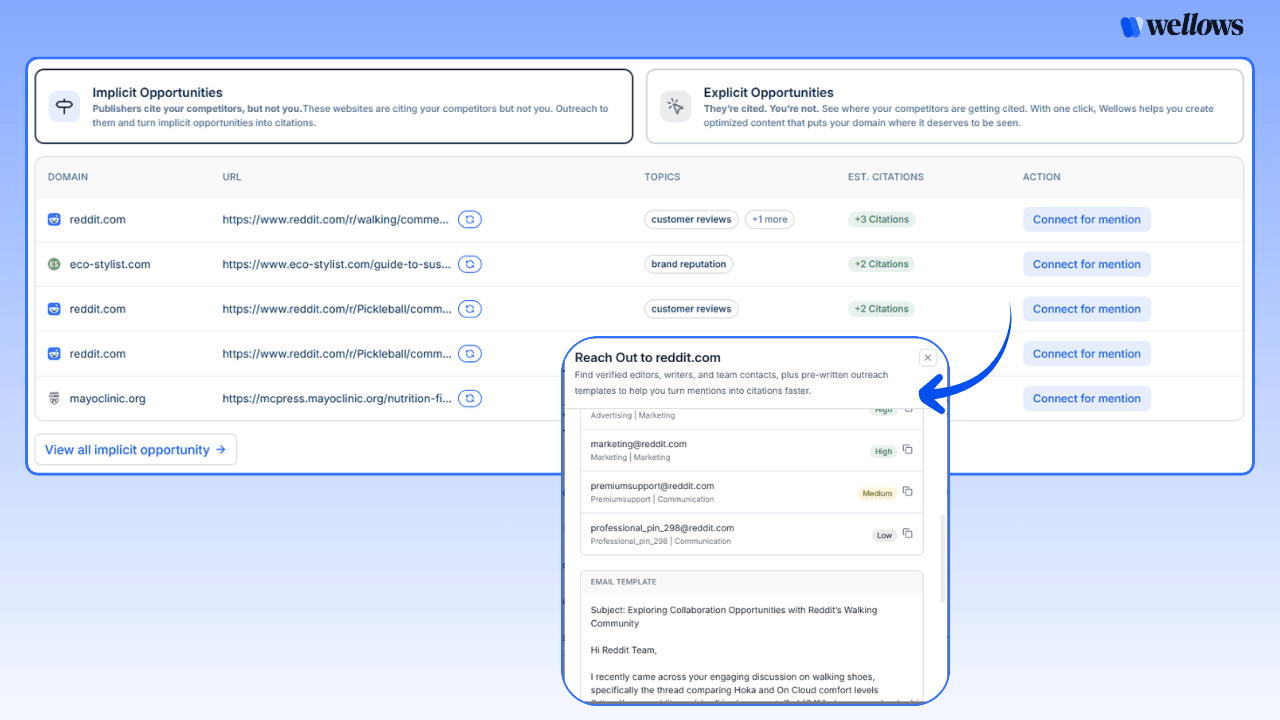The height and width of the screenshot is (720, 1280).
Task: Click refresh icon beside reddit walking URL
Action: click(470, 219)
